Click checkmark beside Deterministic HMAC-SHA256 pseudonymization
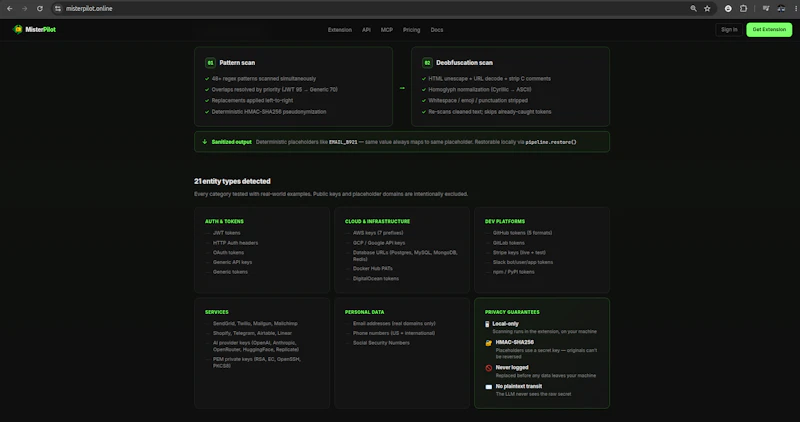Viewport: 800px width, 422px height. pos(207,112)
